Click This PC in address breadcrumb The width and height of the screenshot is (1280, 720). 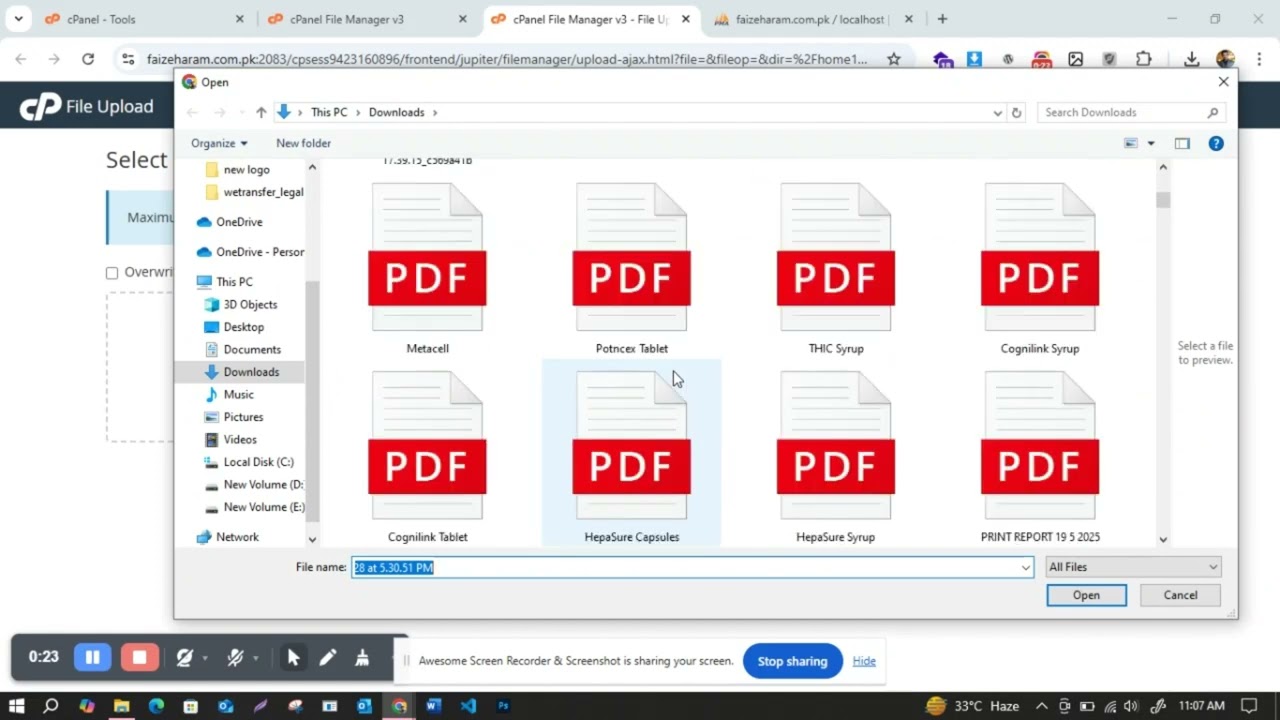tap(329, 112)
